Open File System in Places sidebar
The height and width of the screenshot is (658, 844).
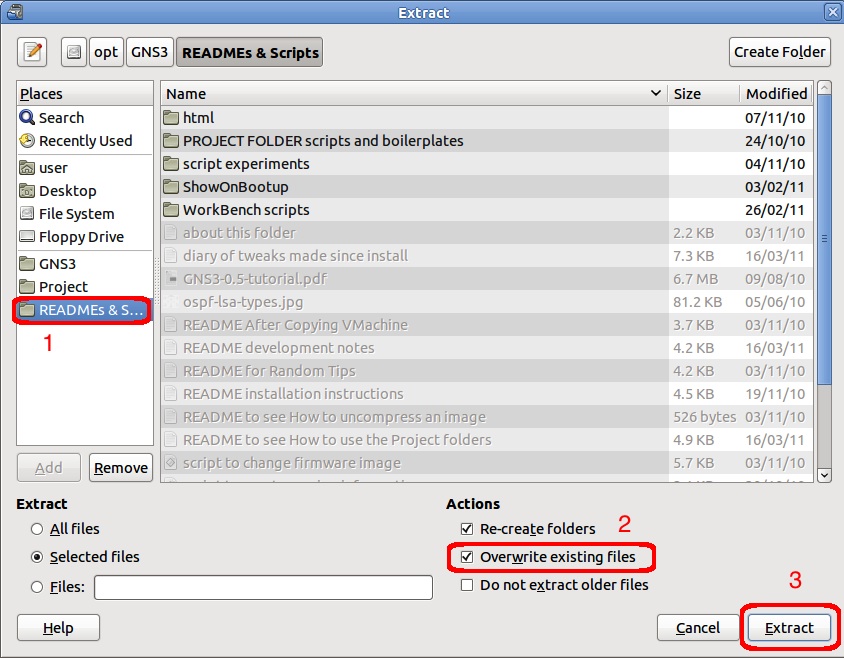76,214
